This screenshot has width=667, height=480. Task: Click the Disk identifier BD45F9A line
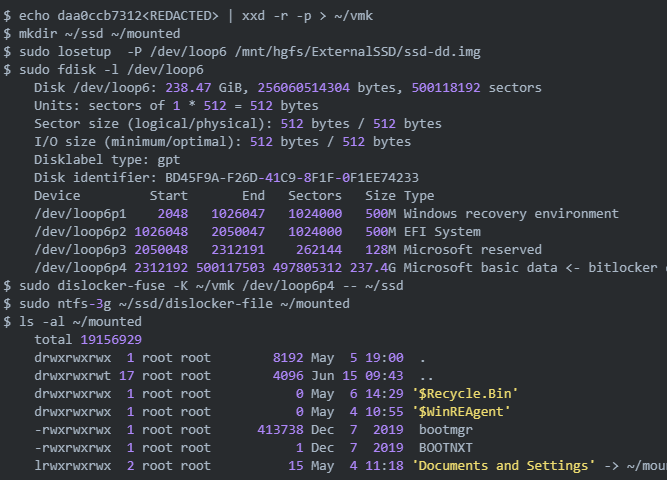pos(226,177)
